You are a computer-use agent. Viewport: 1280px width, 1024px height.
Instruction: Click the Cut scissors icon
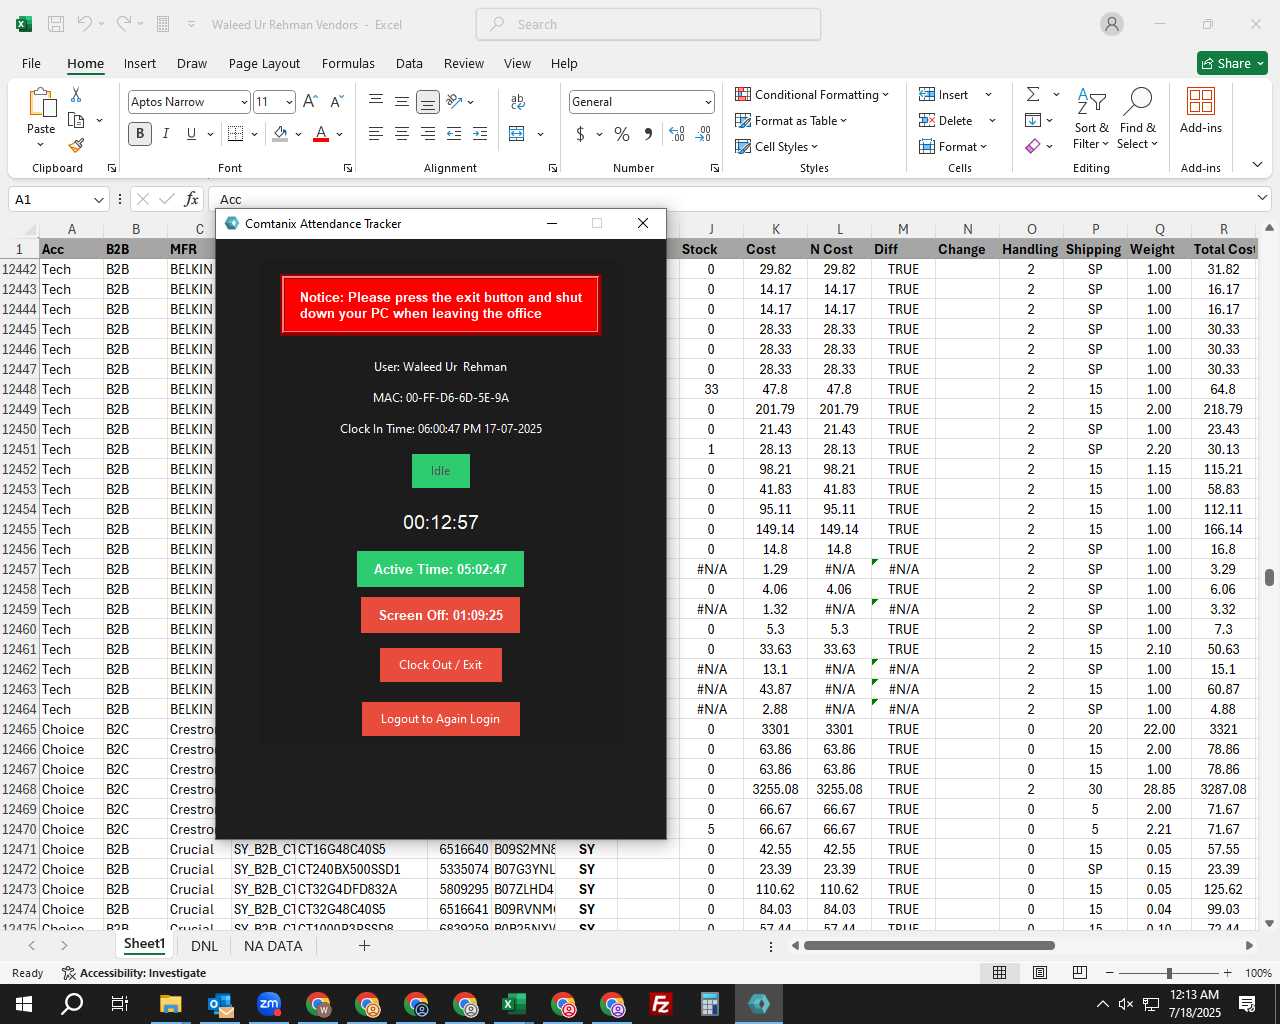click(x=76, y=95)
